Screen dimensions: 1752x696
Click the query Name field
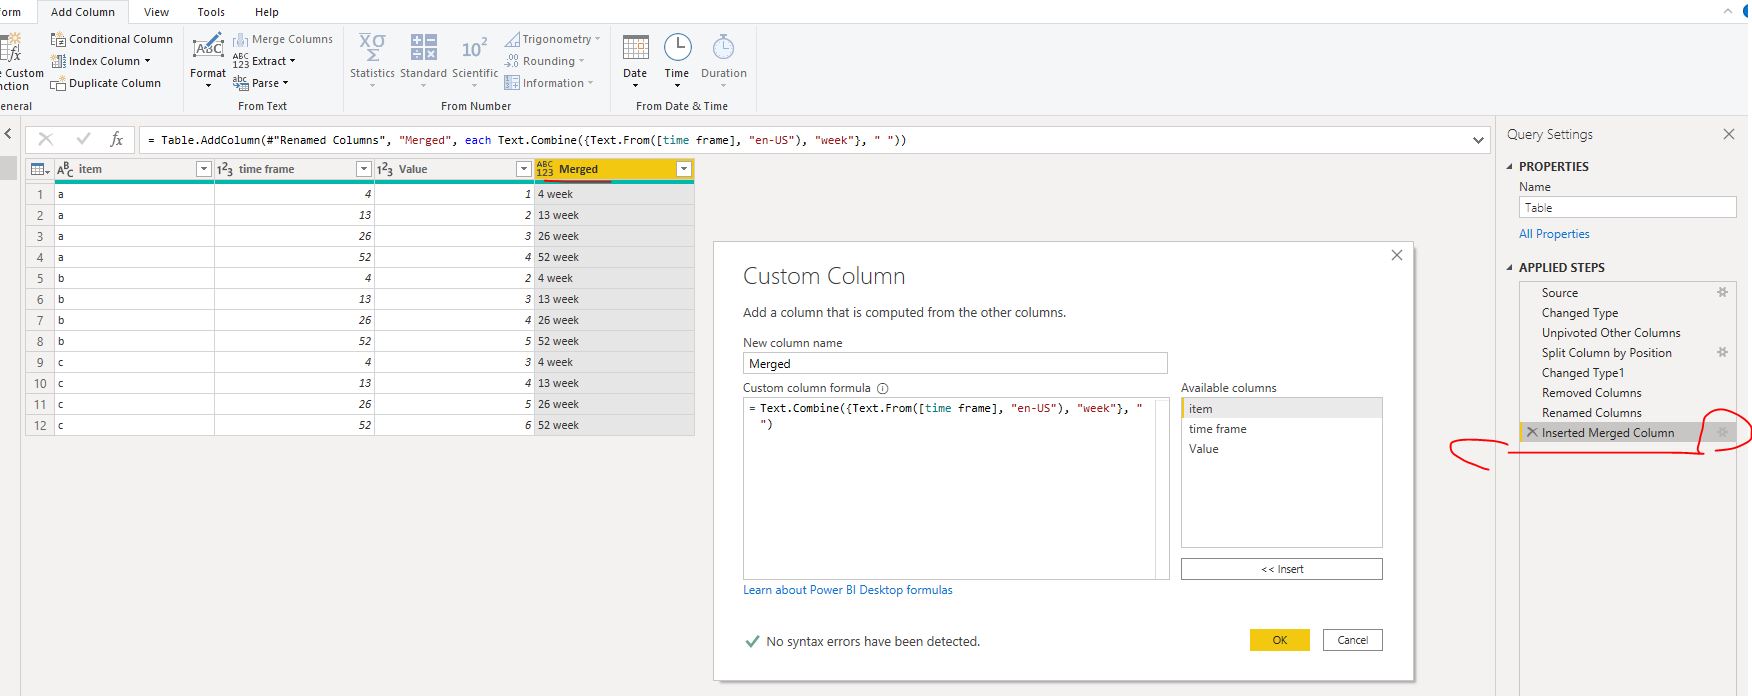pyautogui.click(x=1627, y=208)
